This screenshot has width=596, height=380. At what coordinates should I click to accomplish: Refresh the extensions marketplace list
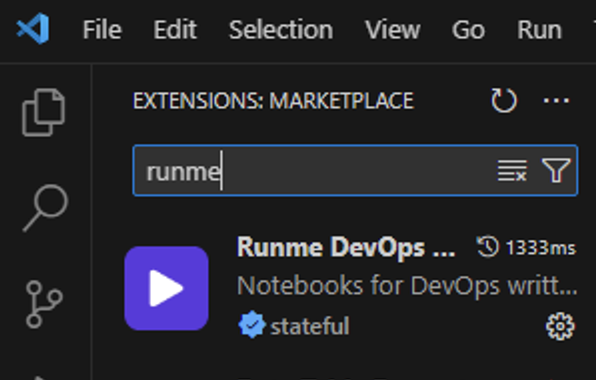click(504, 101)
